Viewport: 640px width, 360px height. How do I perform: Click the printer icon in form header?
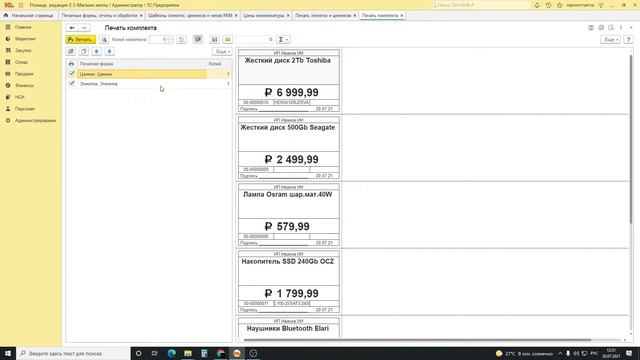[601, 28]
